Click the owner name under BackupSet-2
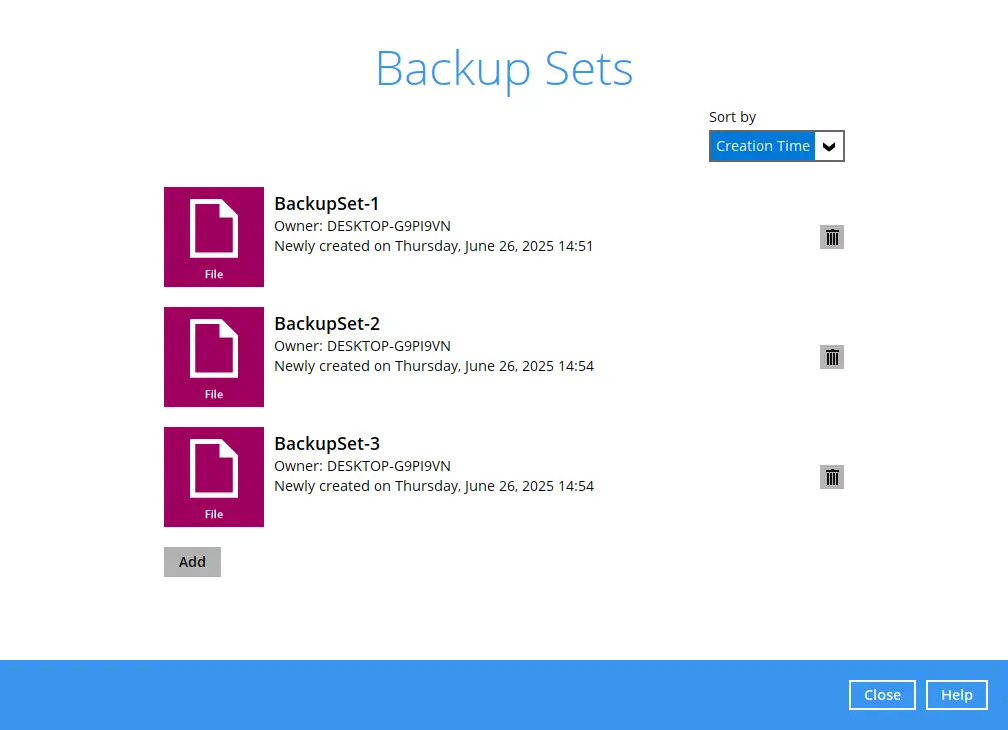The image size is (1008, 730). pyautogui.click(x=362, y=345)
